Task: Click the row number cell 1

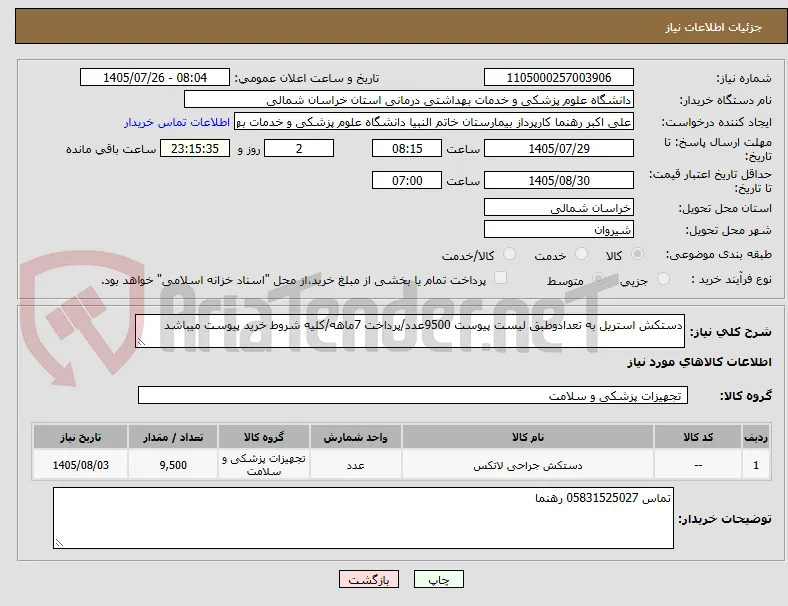Action: 756,465
